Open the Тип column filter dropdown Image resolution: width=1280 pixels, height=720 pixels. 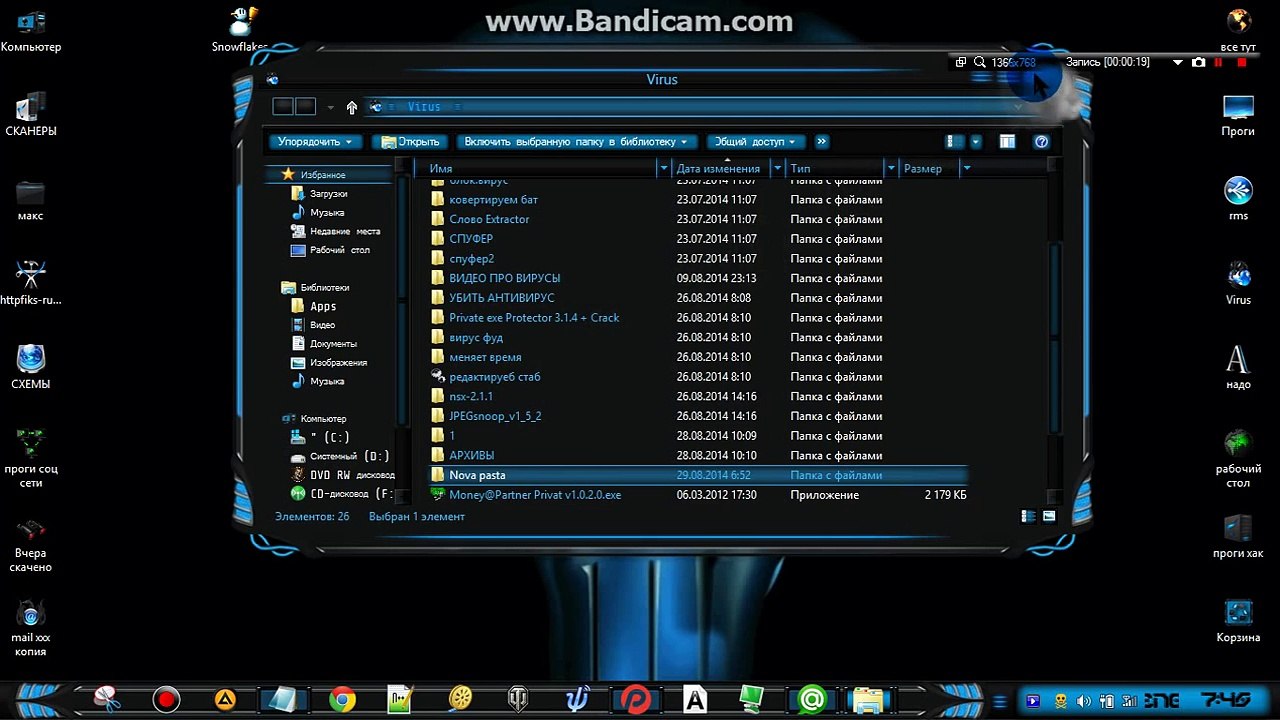pos(890,169)
